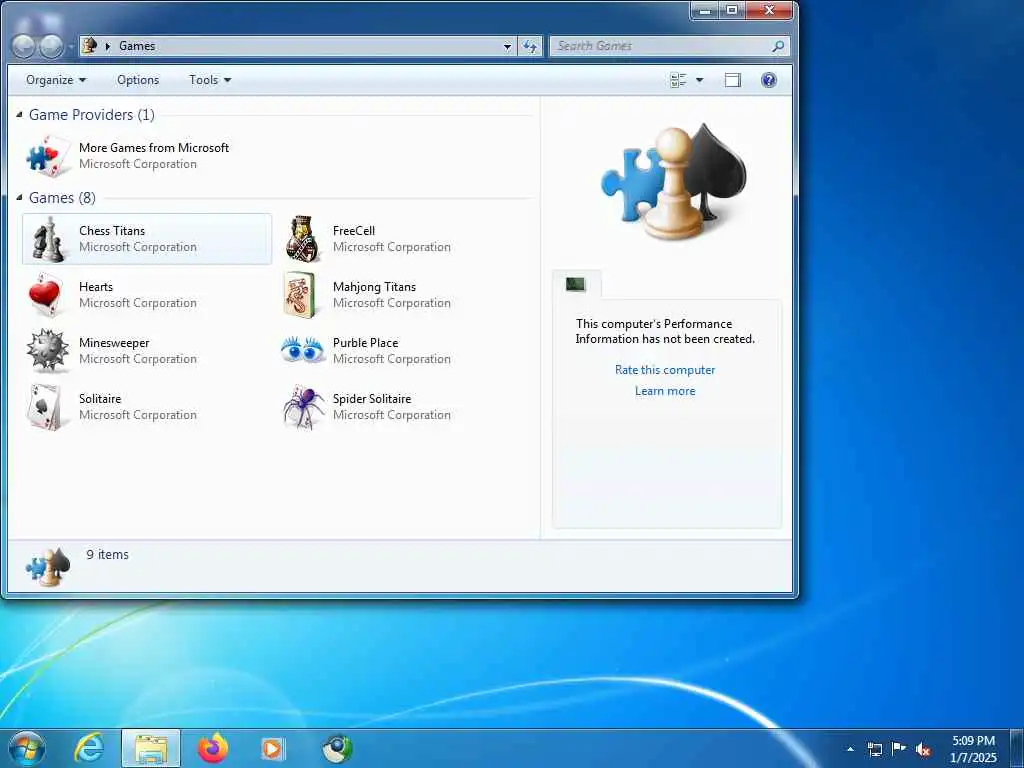The image size is (1024, 768).
Task: Click Rate this computer link
Action: tap(665, 370)
